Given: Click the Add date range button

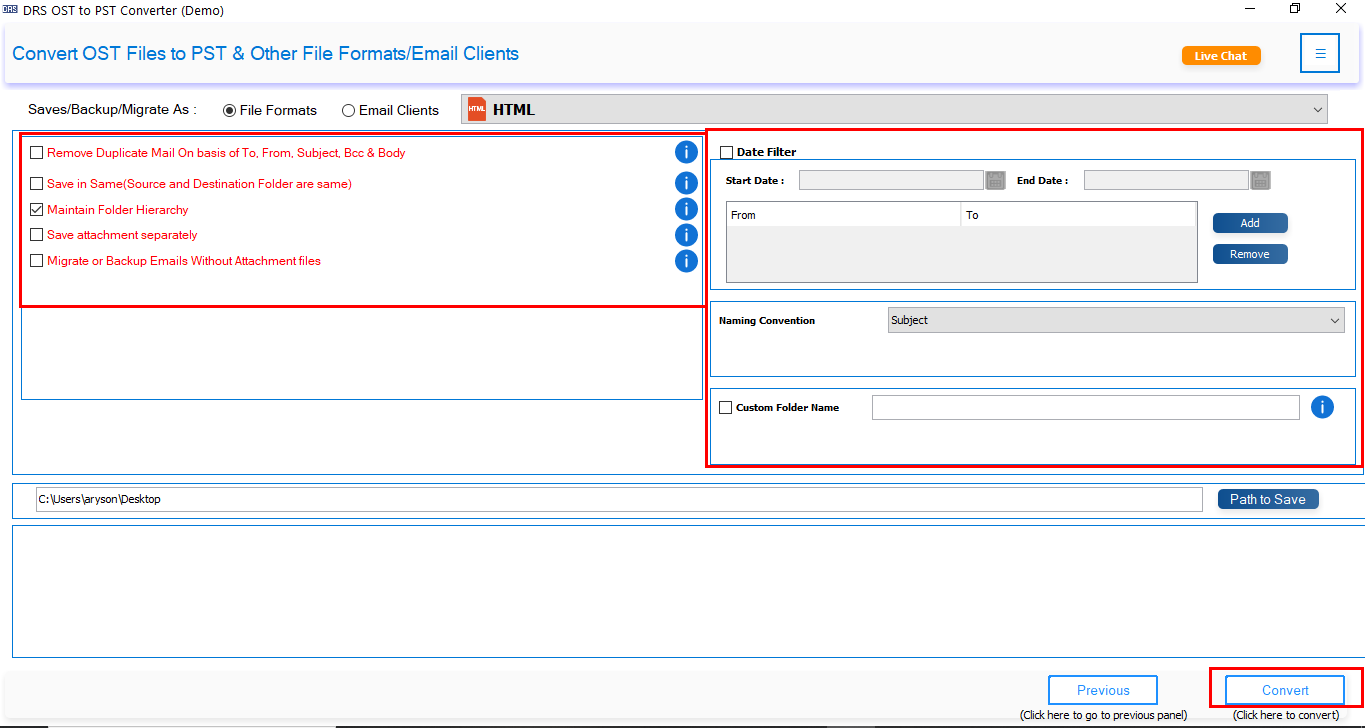Looking at the screenshot, I should (x=1250, y=223).
